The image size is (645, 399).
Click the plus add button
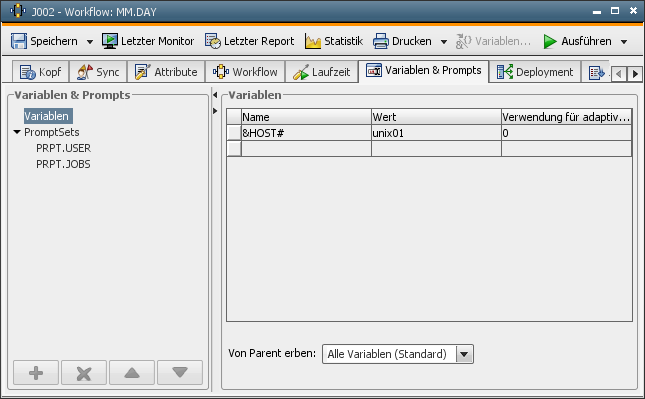(36, 373)
